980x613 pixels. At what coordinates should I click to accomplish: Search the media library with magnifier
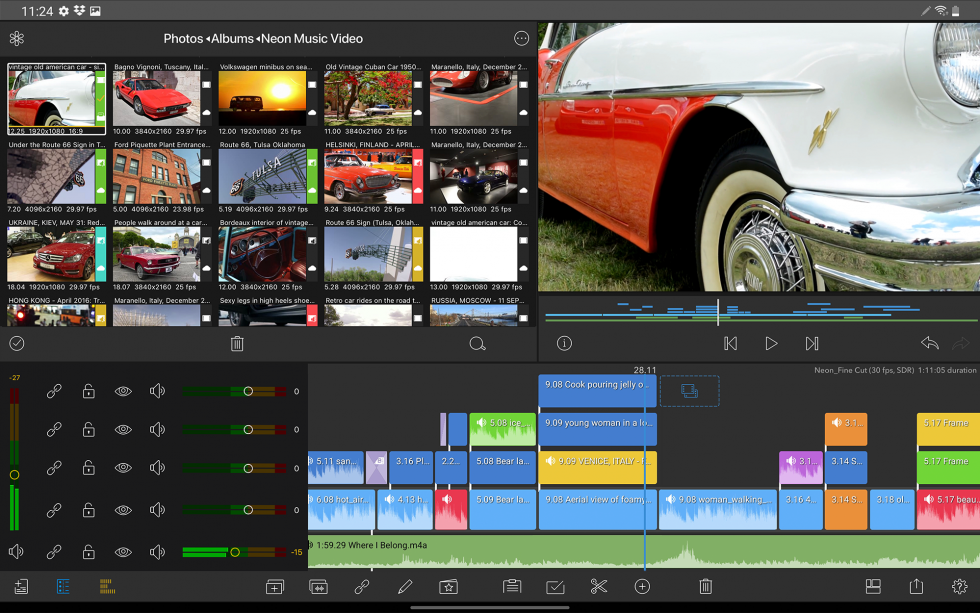[477, 344]
